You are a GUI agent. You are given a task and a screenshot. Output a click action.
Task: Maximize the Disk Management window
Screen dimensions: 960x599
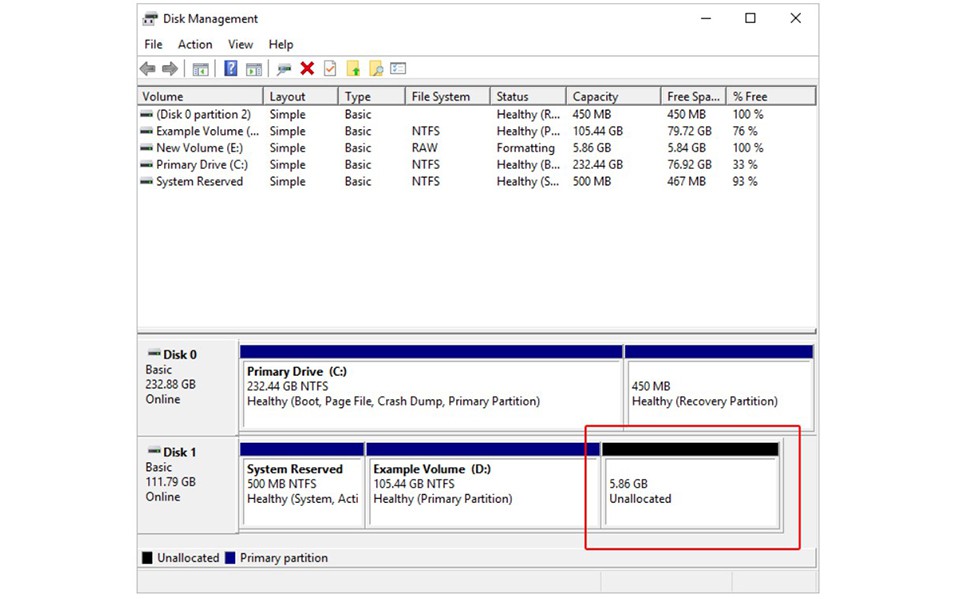click(x=750, y=18)
